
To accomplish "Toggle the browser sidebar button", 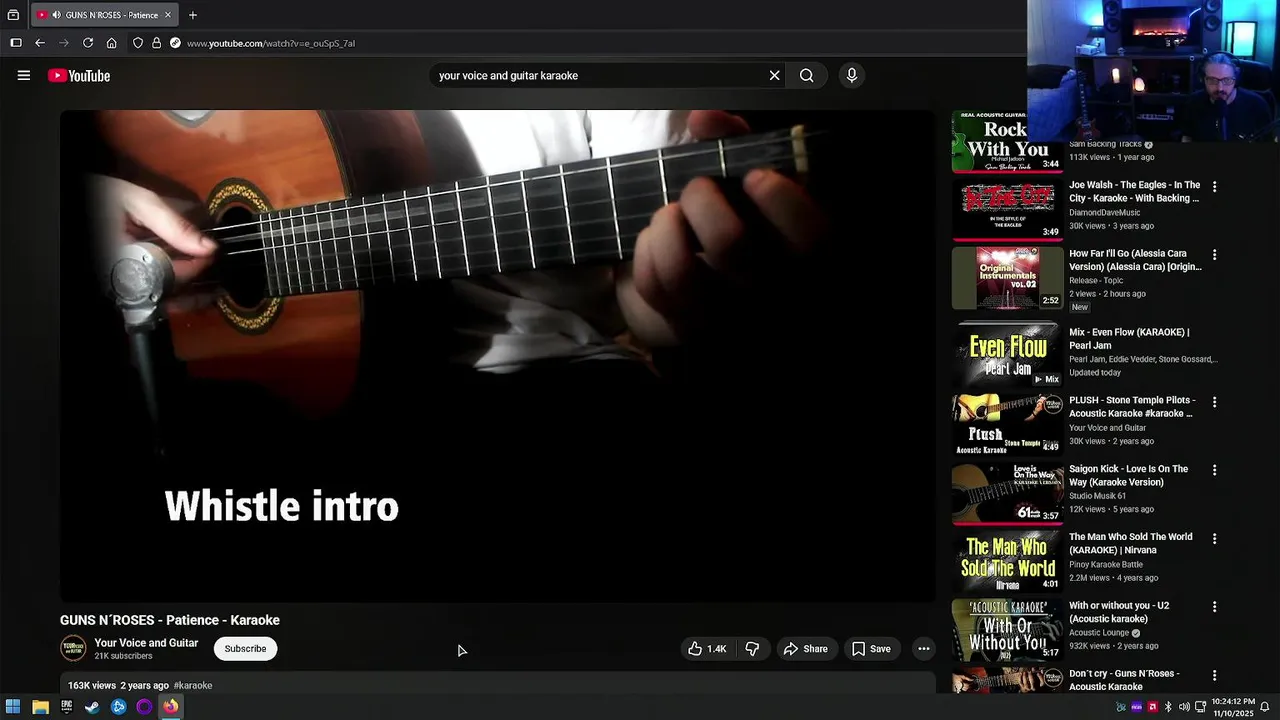I will (x=16, y=43).
